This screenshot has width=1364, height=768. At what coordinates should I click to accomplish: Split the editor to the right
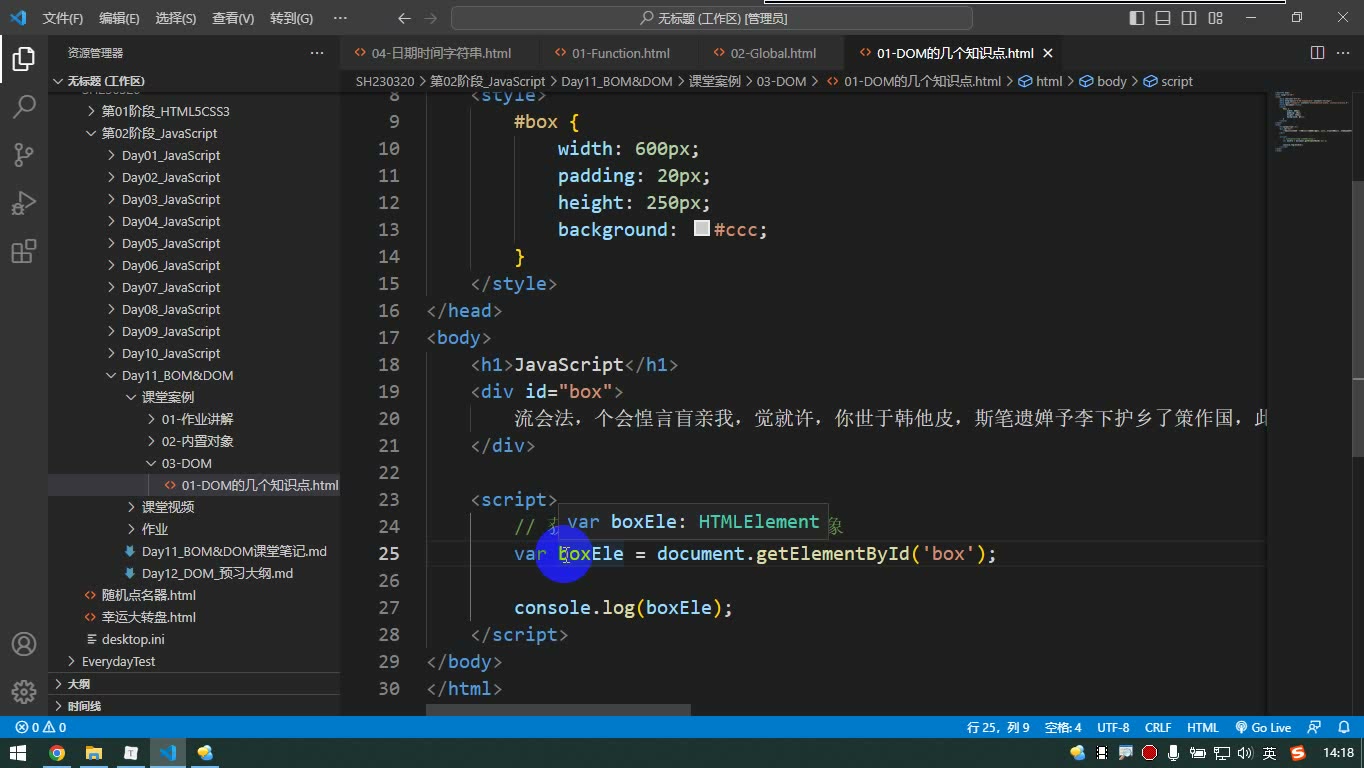(1317, 53)
